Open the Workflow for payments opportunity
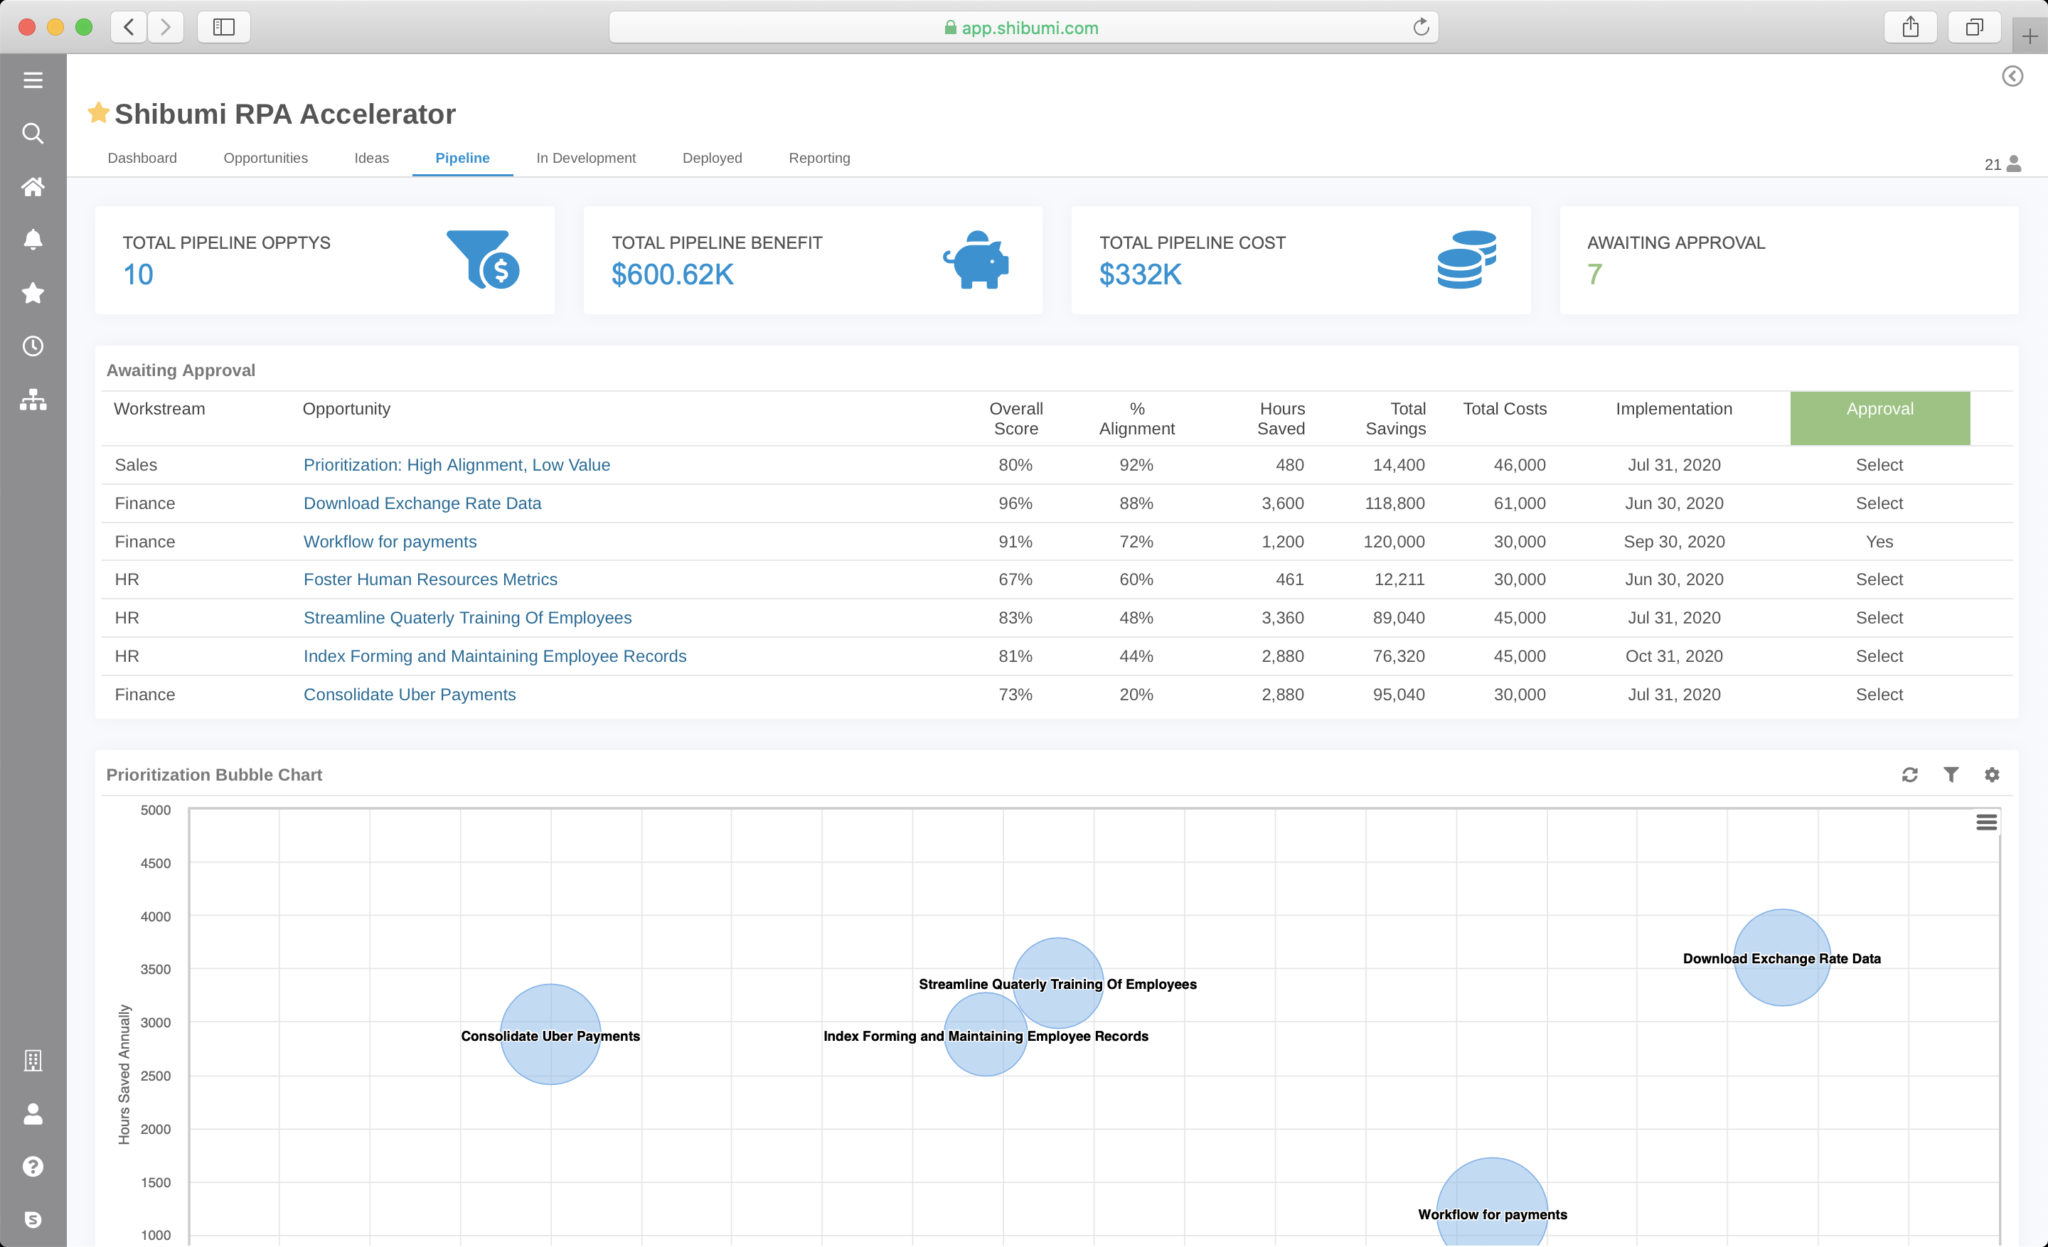 tap(390, 541)
